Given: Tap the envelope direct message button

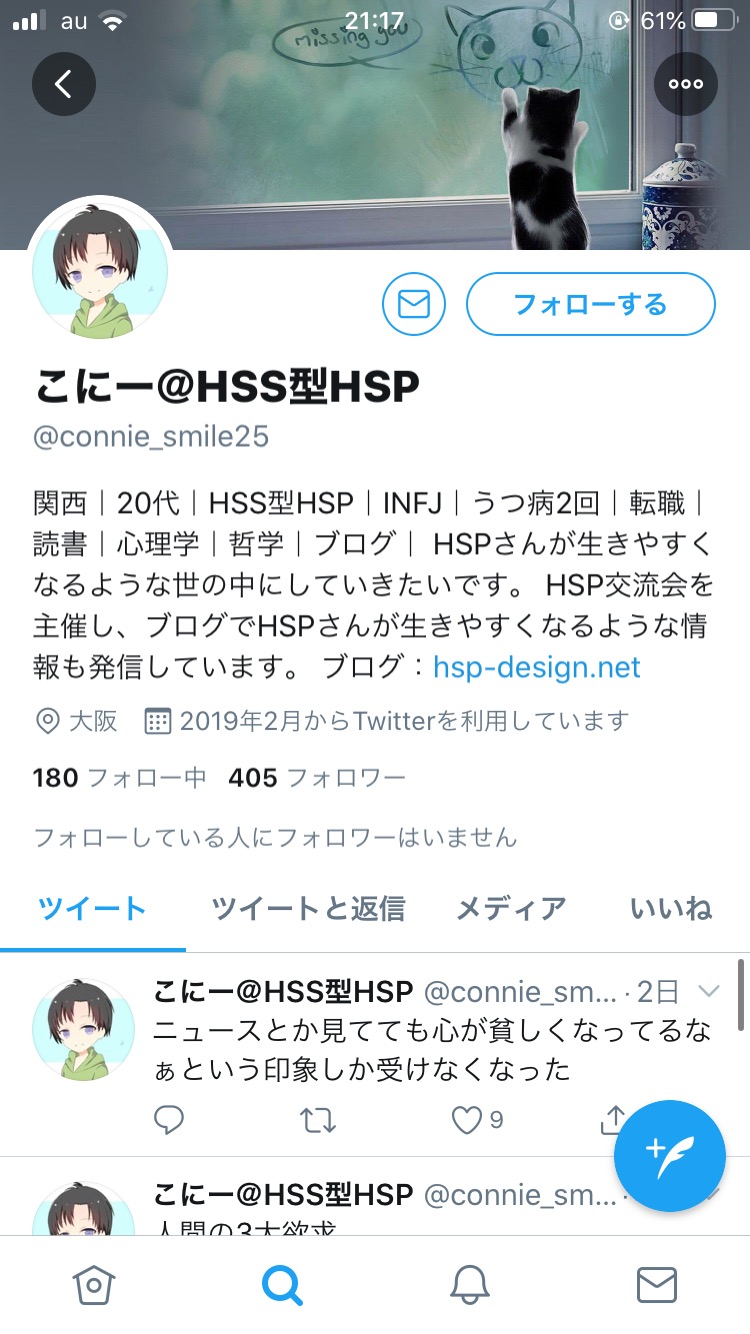Looking at the screenshot, I should (x=414, y=304).
